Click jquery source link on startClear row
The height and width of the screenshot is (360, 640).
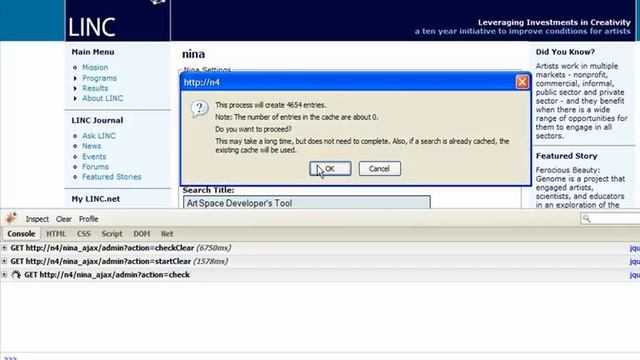tap(635, 262)
